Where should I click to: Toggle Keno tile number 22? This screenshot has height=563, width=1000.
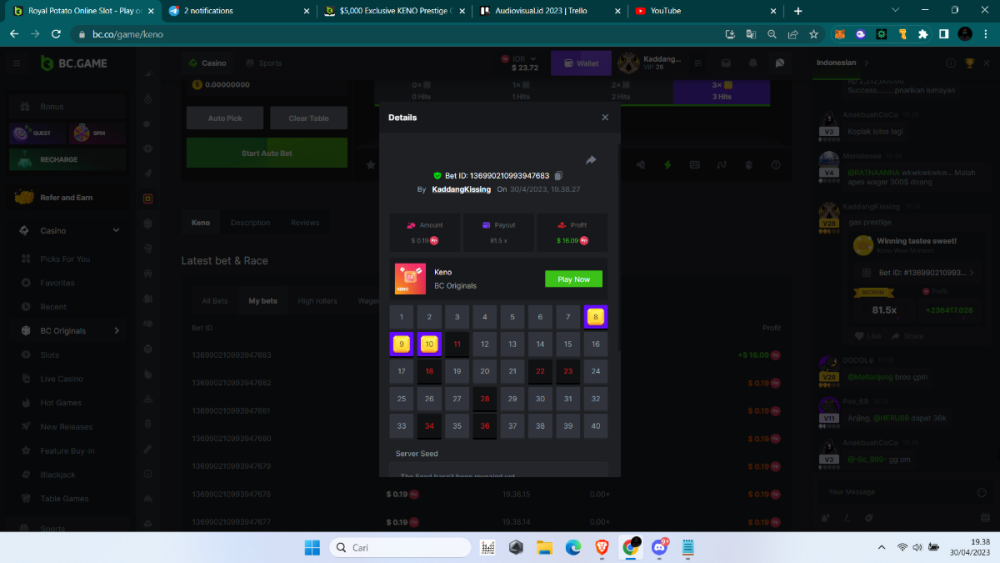[540, 371]
